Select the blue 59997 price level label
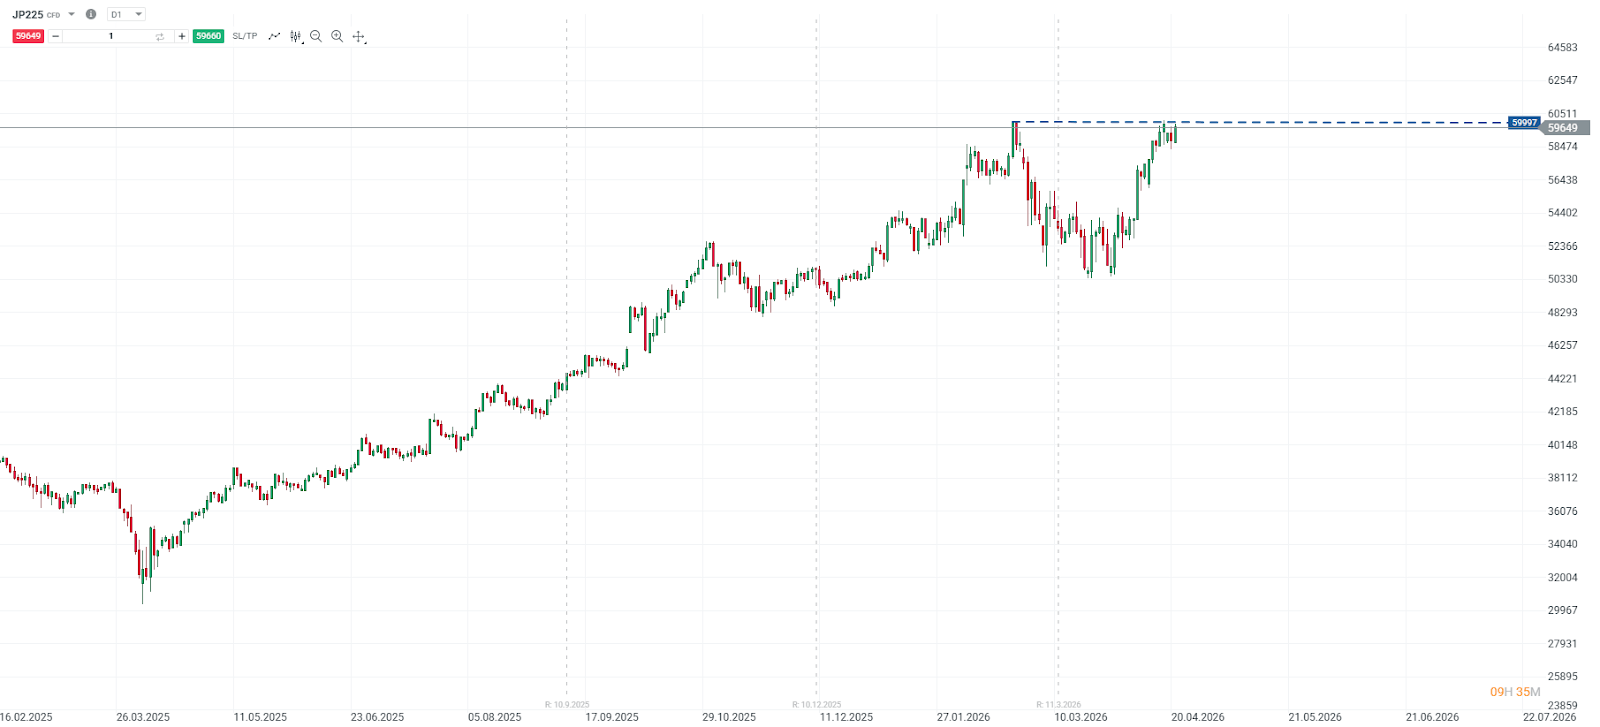Screen dimensions: 1600x727 point(1524,122)
